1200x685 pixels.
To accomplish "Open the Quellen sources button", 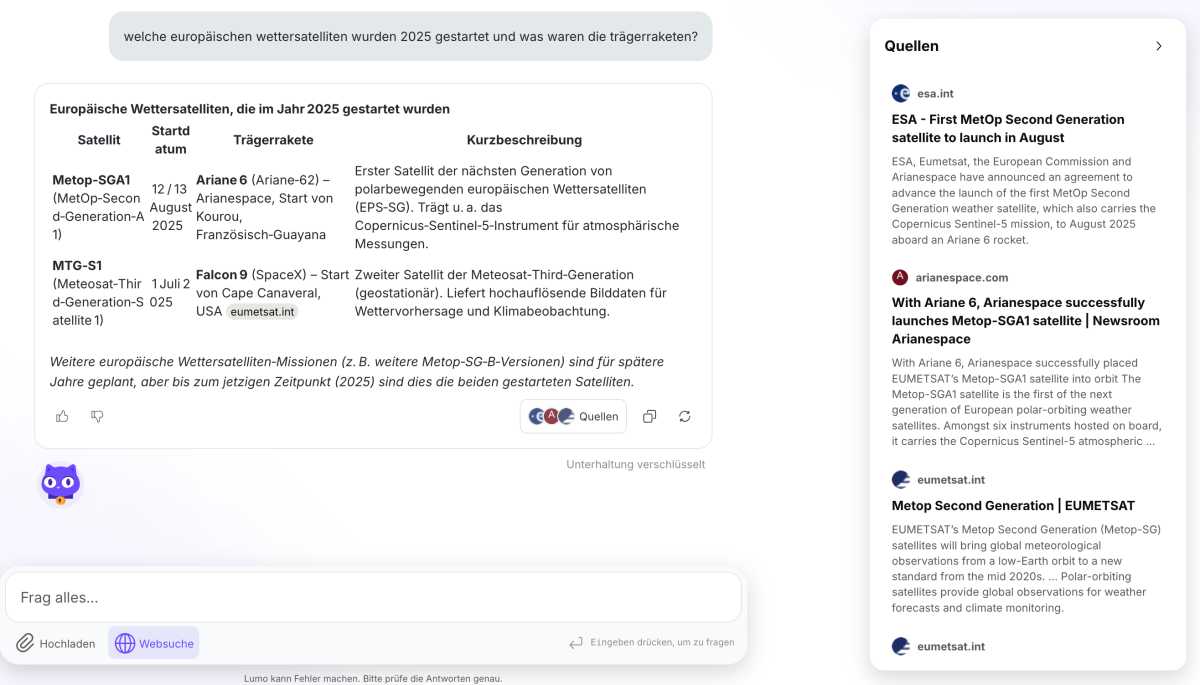I will [x=574, y=416].
